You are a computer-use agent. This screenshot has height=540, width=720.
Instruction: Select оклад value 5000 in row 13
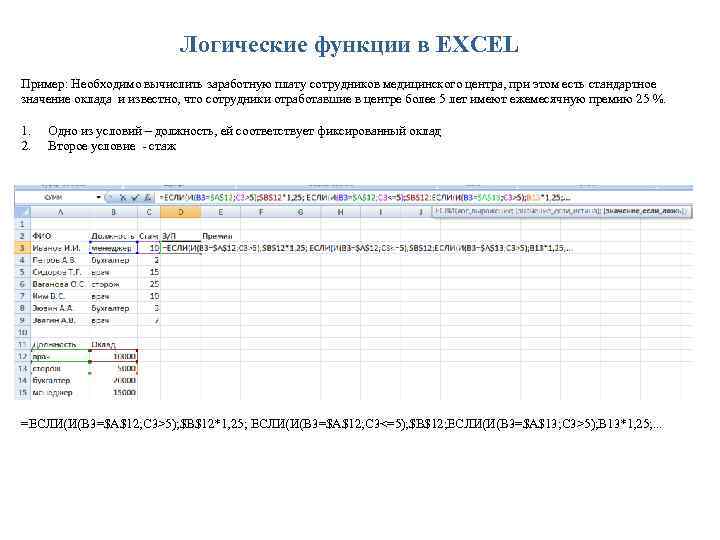114,368
